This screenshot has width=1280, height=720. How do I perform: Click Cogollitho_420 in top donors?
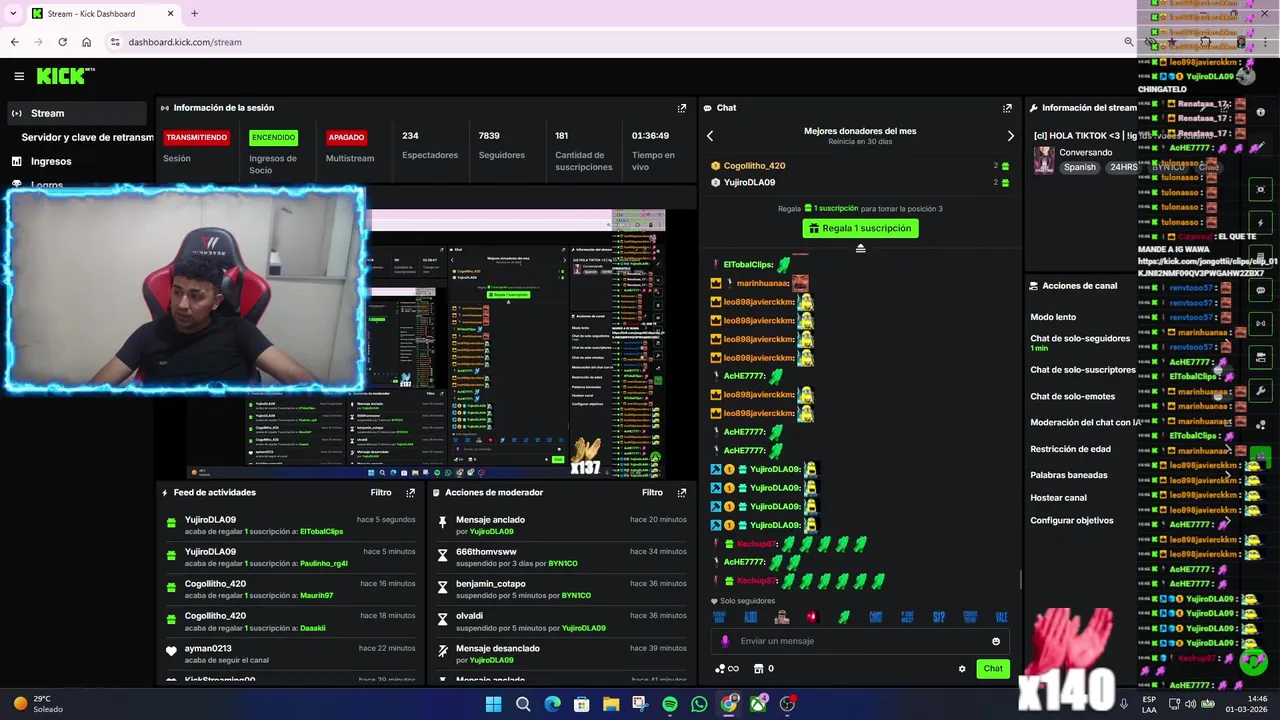pyautogui.click(x=754, y=166)
